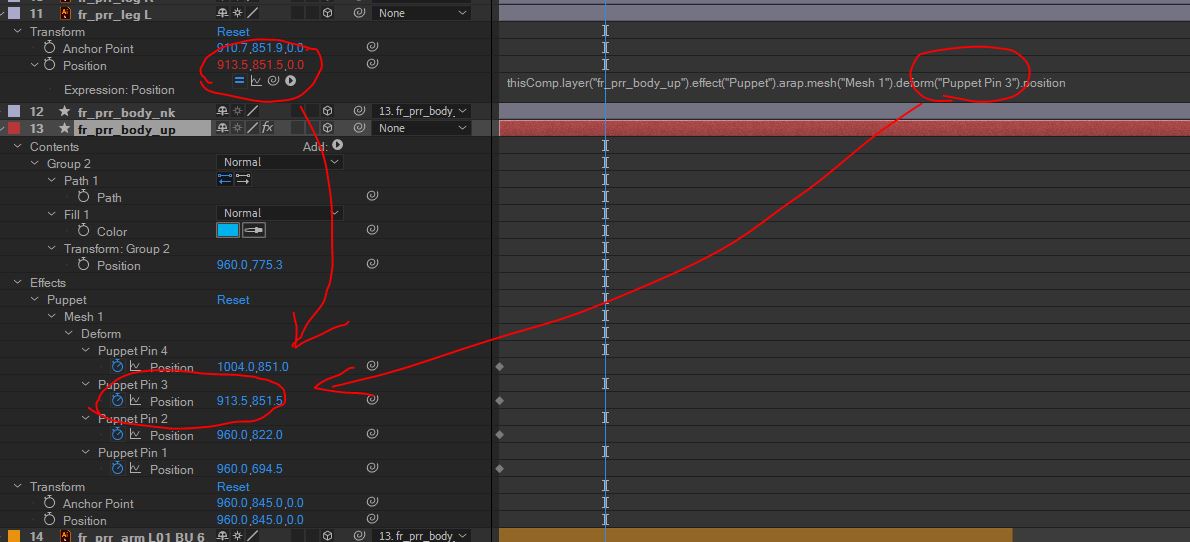Toggle stopwatch for Puppet Pin 3 Position

pyautogui.click(x=118, y=400)
